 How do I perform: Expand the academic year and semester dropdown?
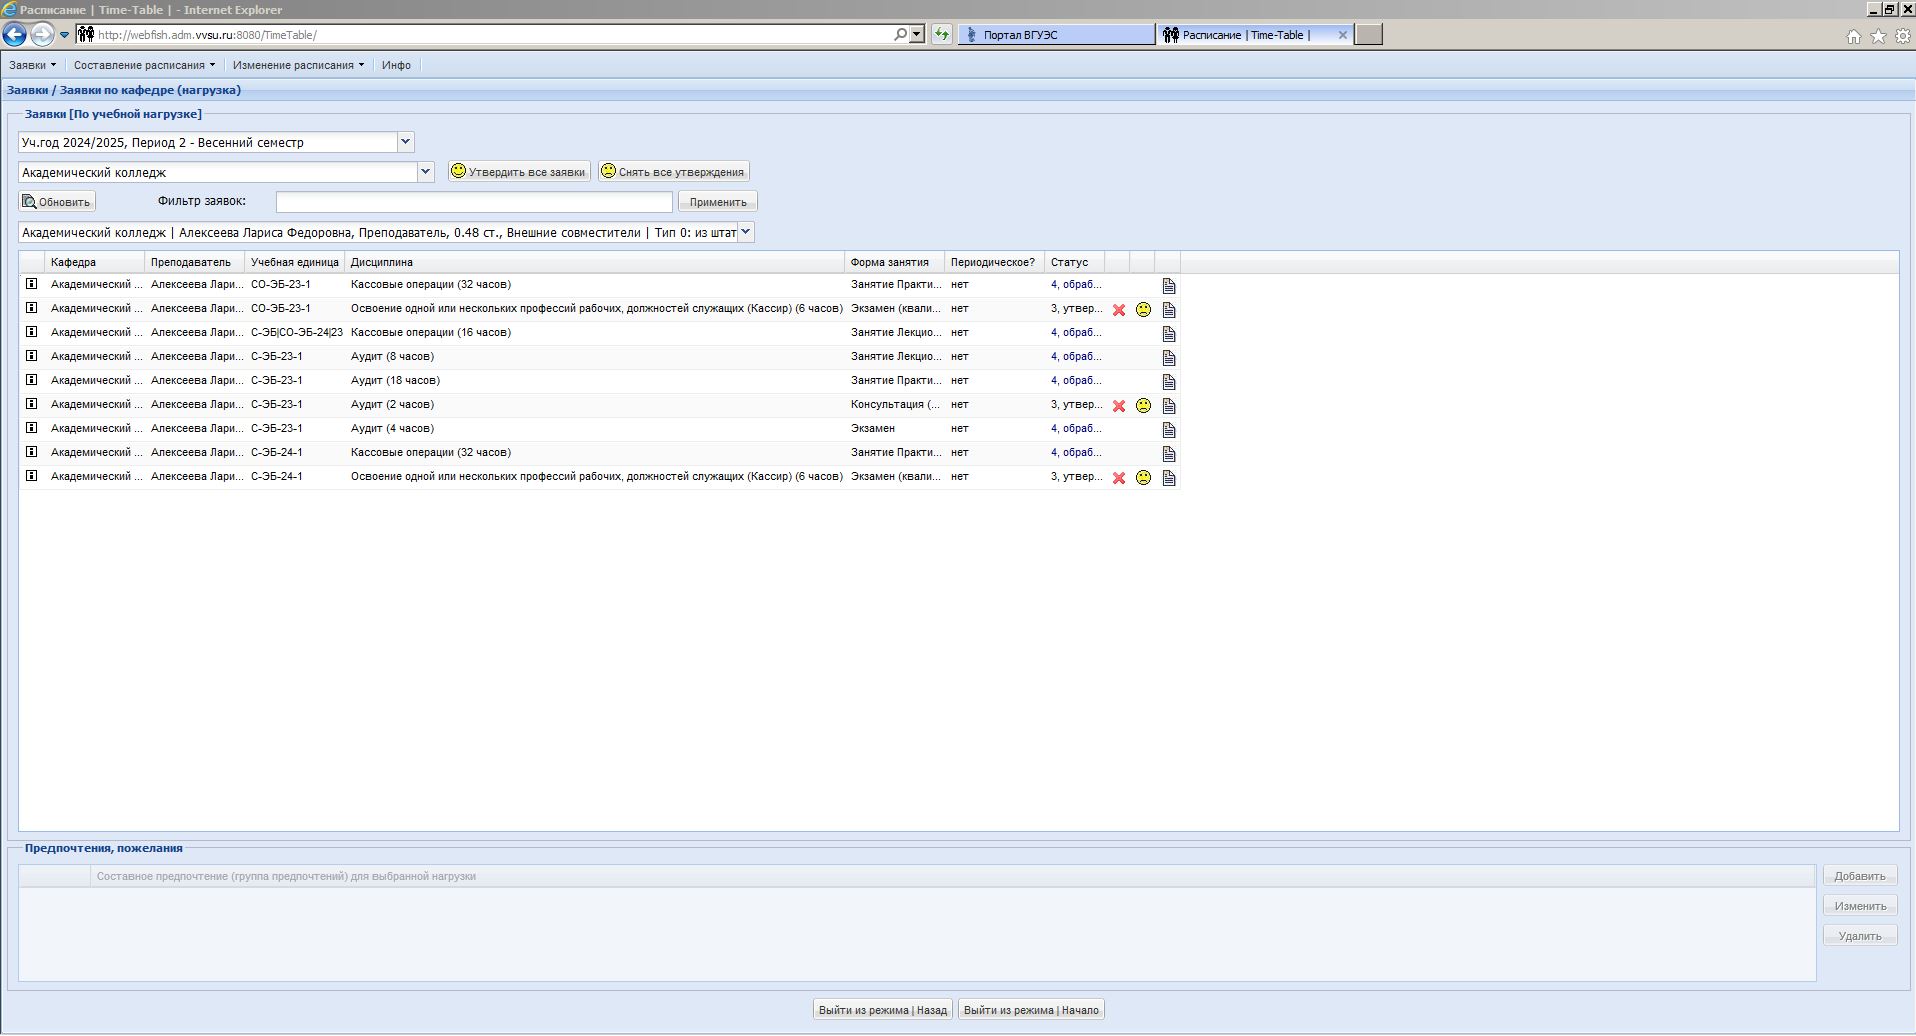tap(405, 142)
